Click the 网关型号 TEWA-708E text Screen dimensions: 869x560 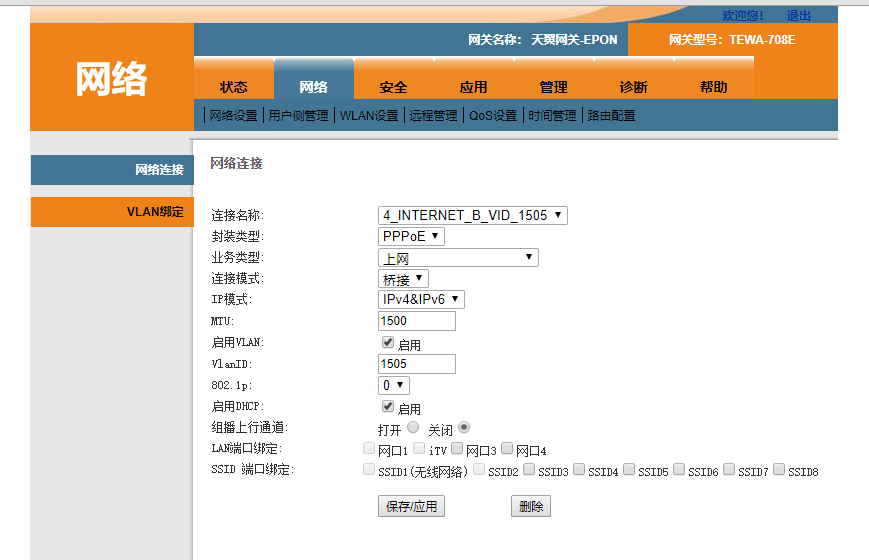pos(732,40)
